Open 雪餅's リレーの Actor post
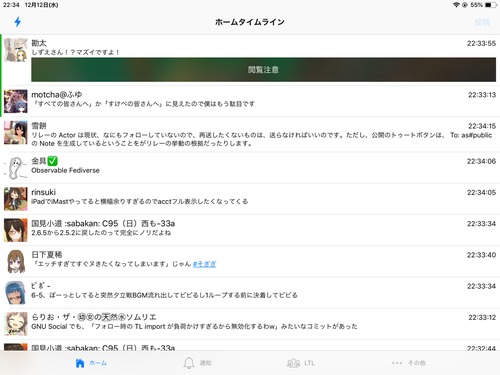This screenshot has height=375, width=500. click(262, 139)
